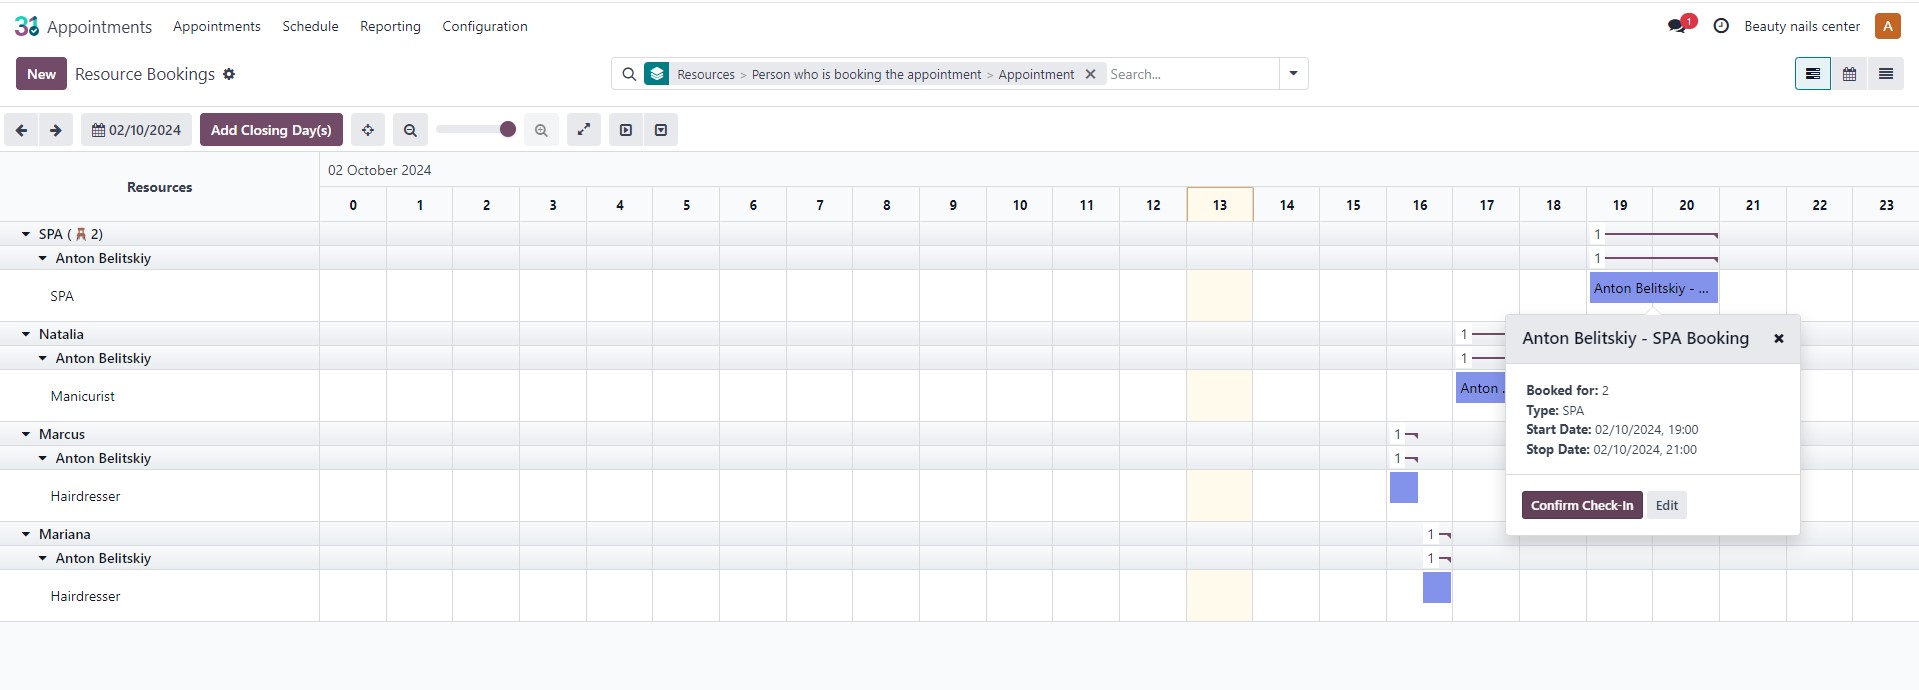Click the Resources column header

(x=160, y=187)
